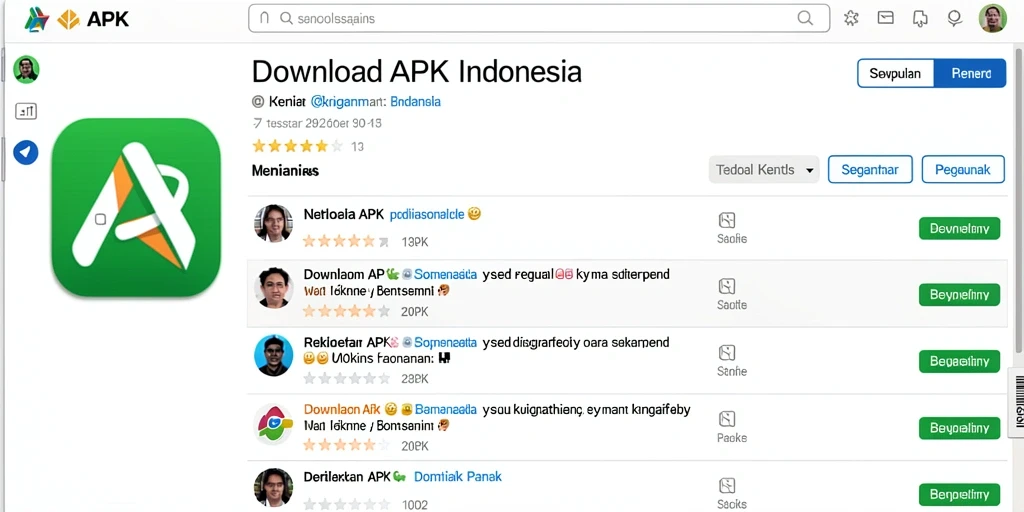This screenshot has width=1024, height=512.
Task: Click the Sanhe icon in Rekloefan APK row
Action: pos(727,353)
